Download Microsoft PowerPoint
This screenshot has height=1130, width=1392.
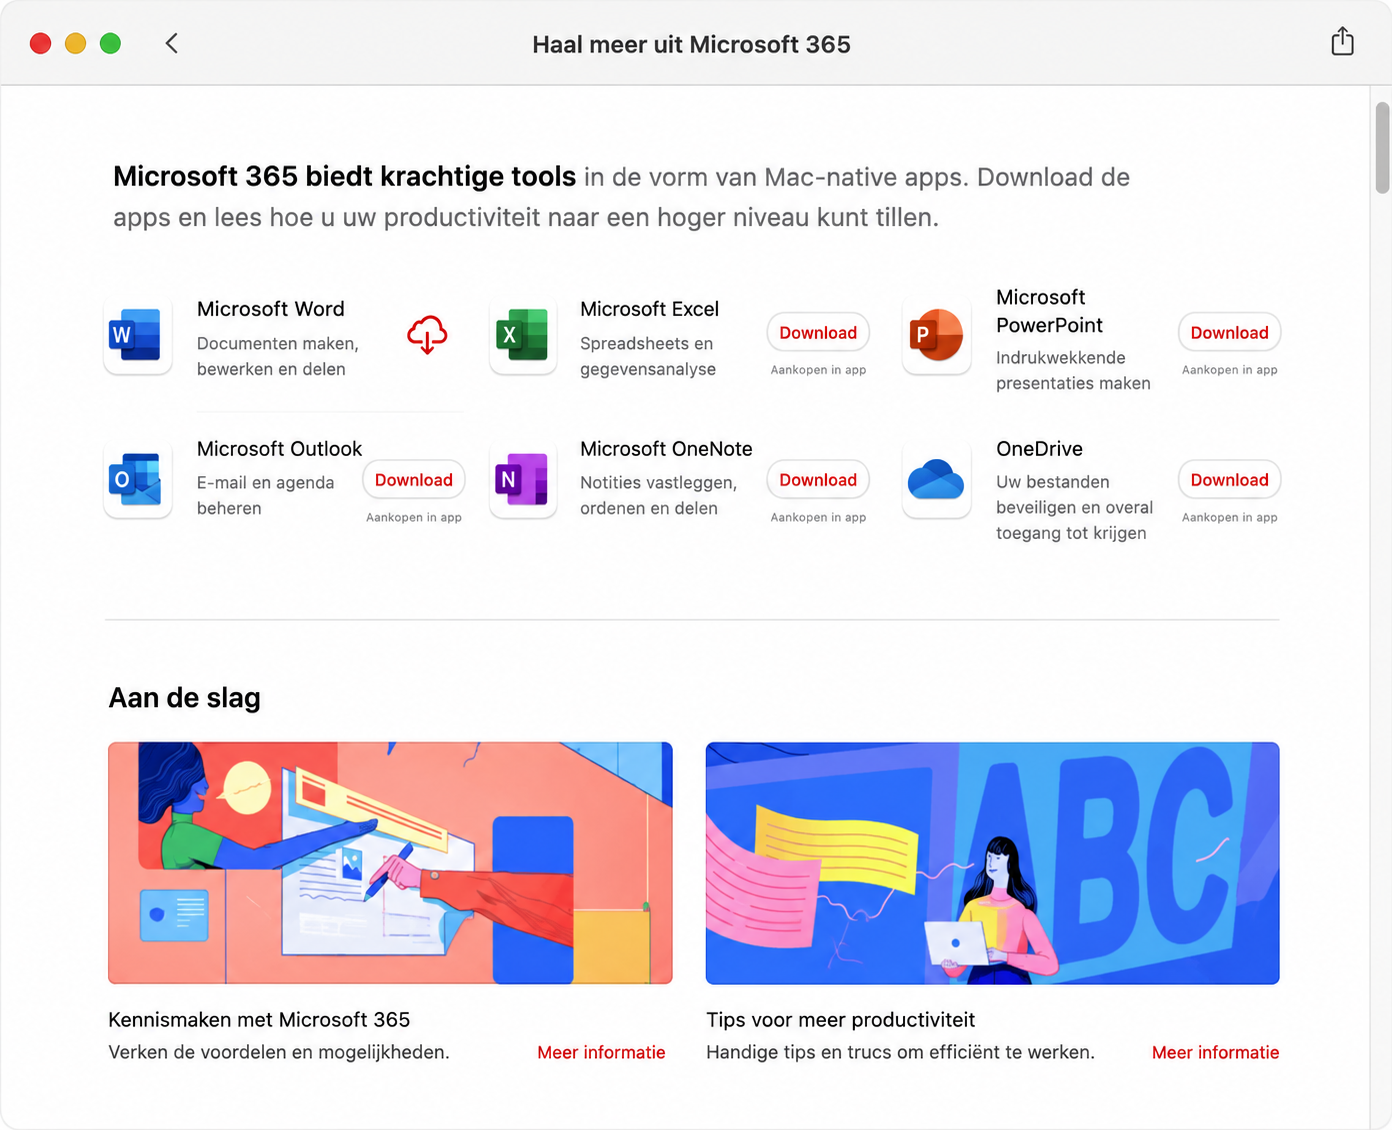click(1229, 333)
